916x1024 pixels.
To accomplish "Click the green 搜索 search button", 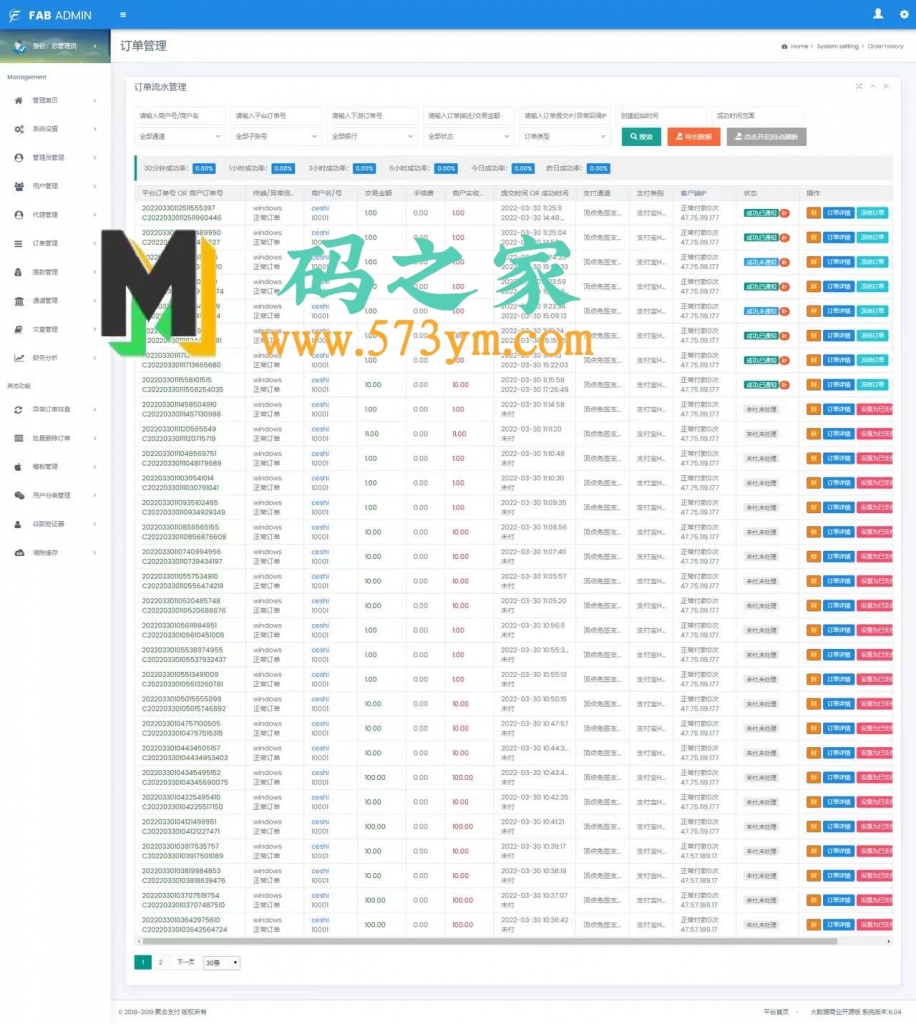I will (641, 136).
